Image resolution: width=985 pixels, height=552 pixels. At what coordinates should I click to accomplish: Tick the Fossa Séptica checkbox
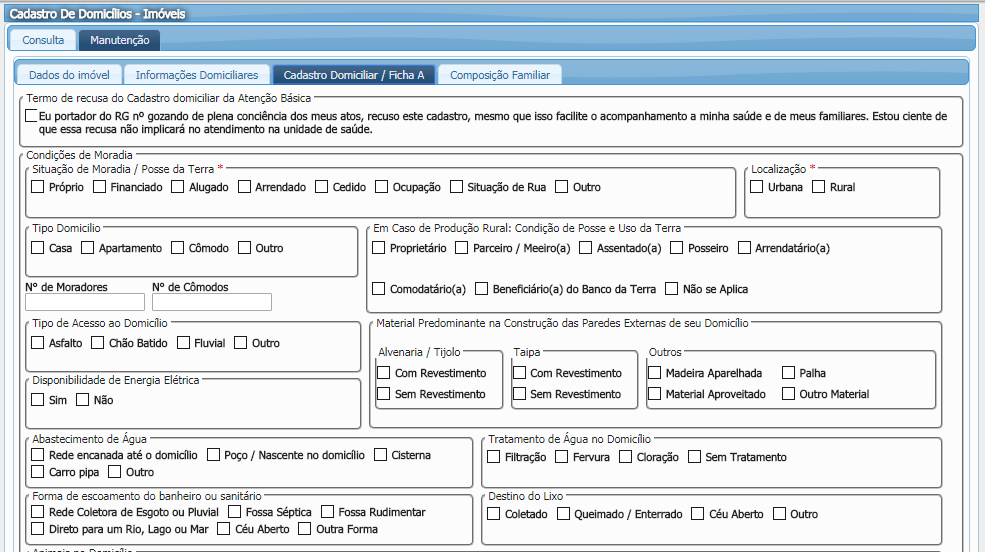click(x=234, y=511)
